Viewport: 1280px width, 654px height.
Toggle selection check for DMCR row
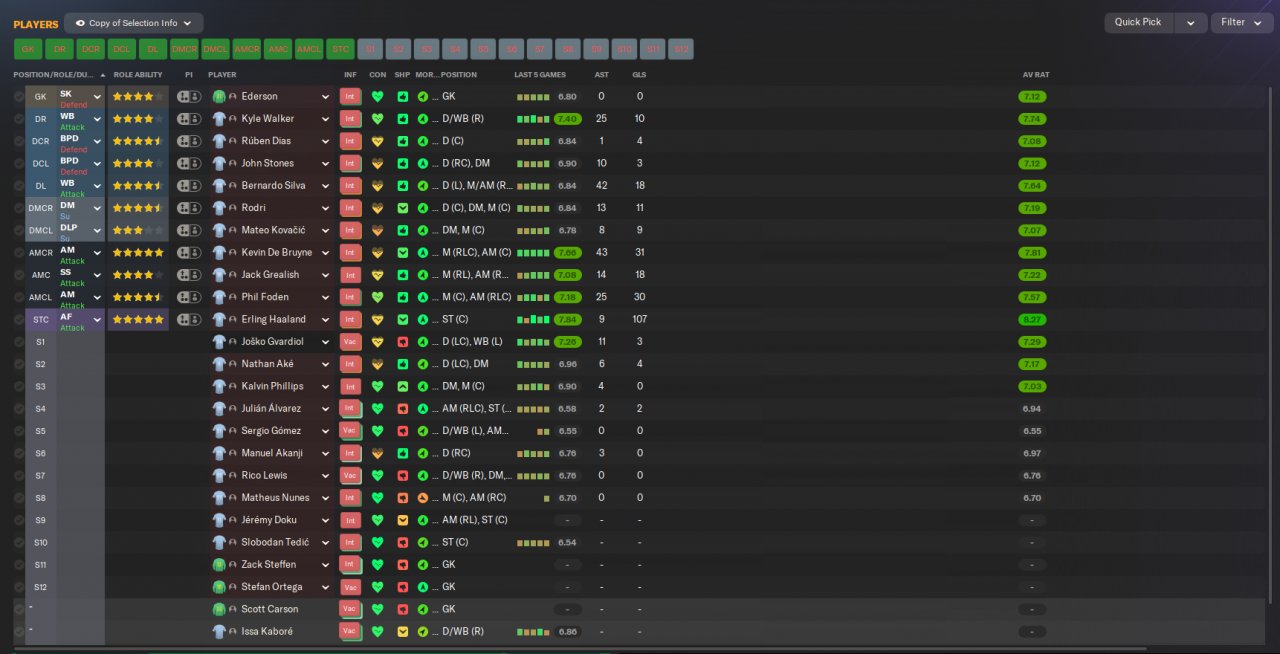(x=19, y=208)
